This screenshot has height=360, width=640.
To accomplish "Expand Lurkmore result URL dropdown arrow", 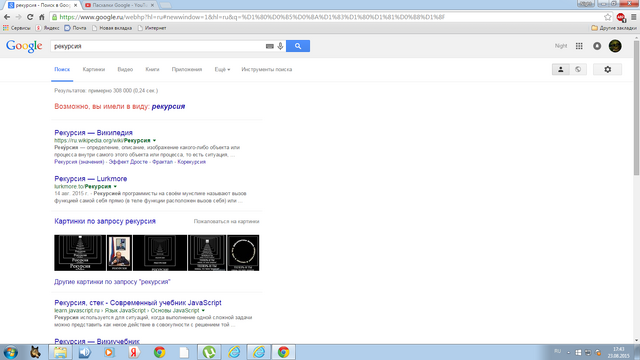I will (115, 187).
